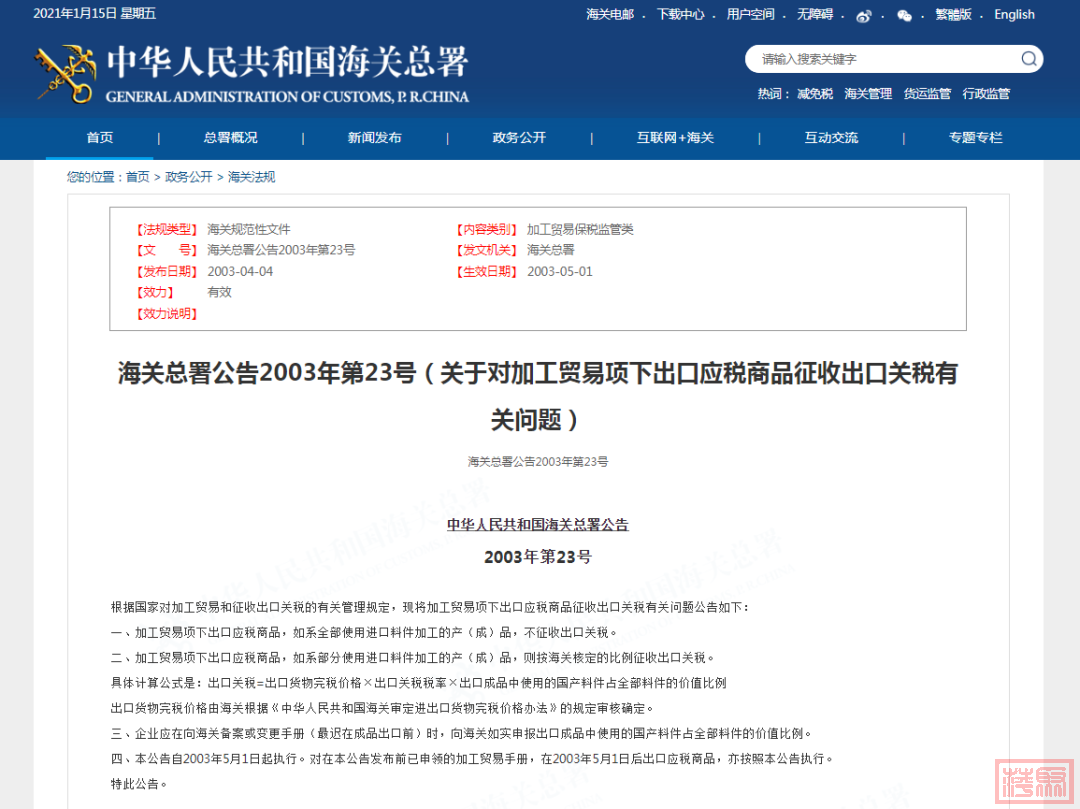
Task: Click the bold article headline
Action: click(x=537, y=396)
